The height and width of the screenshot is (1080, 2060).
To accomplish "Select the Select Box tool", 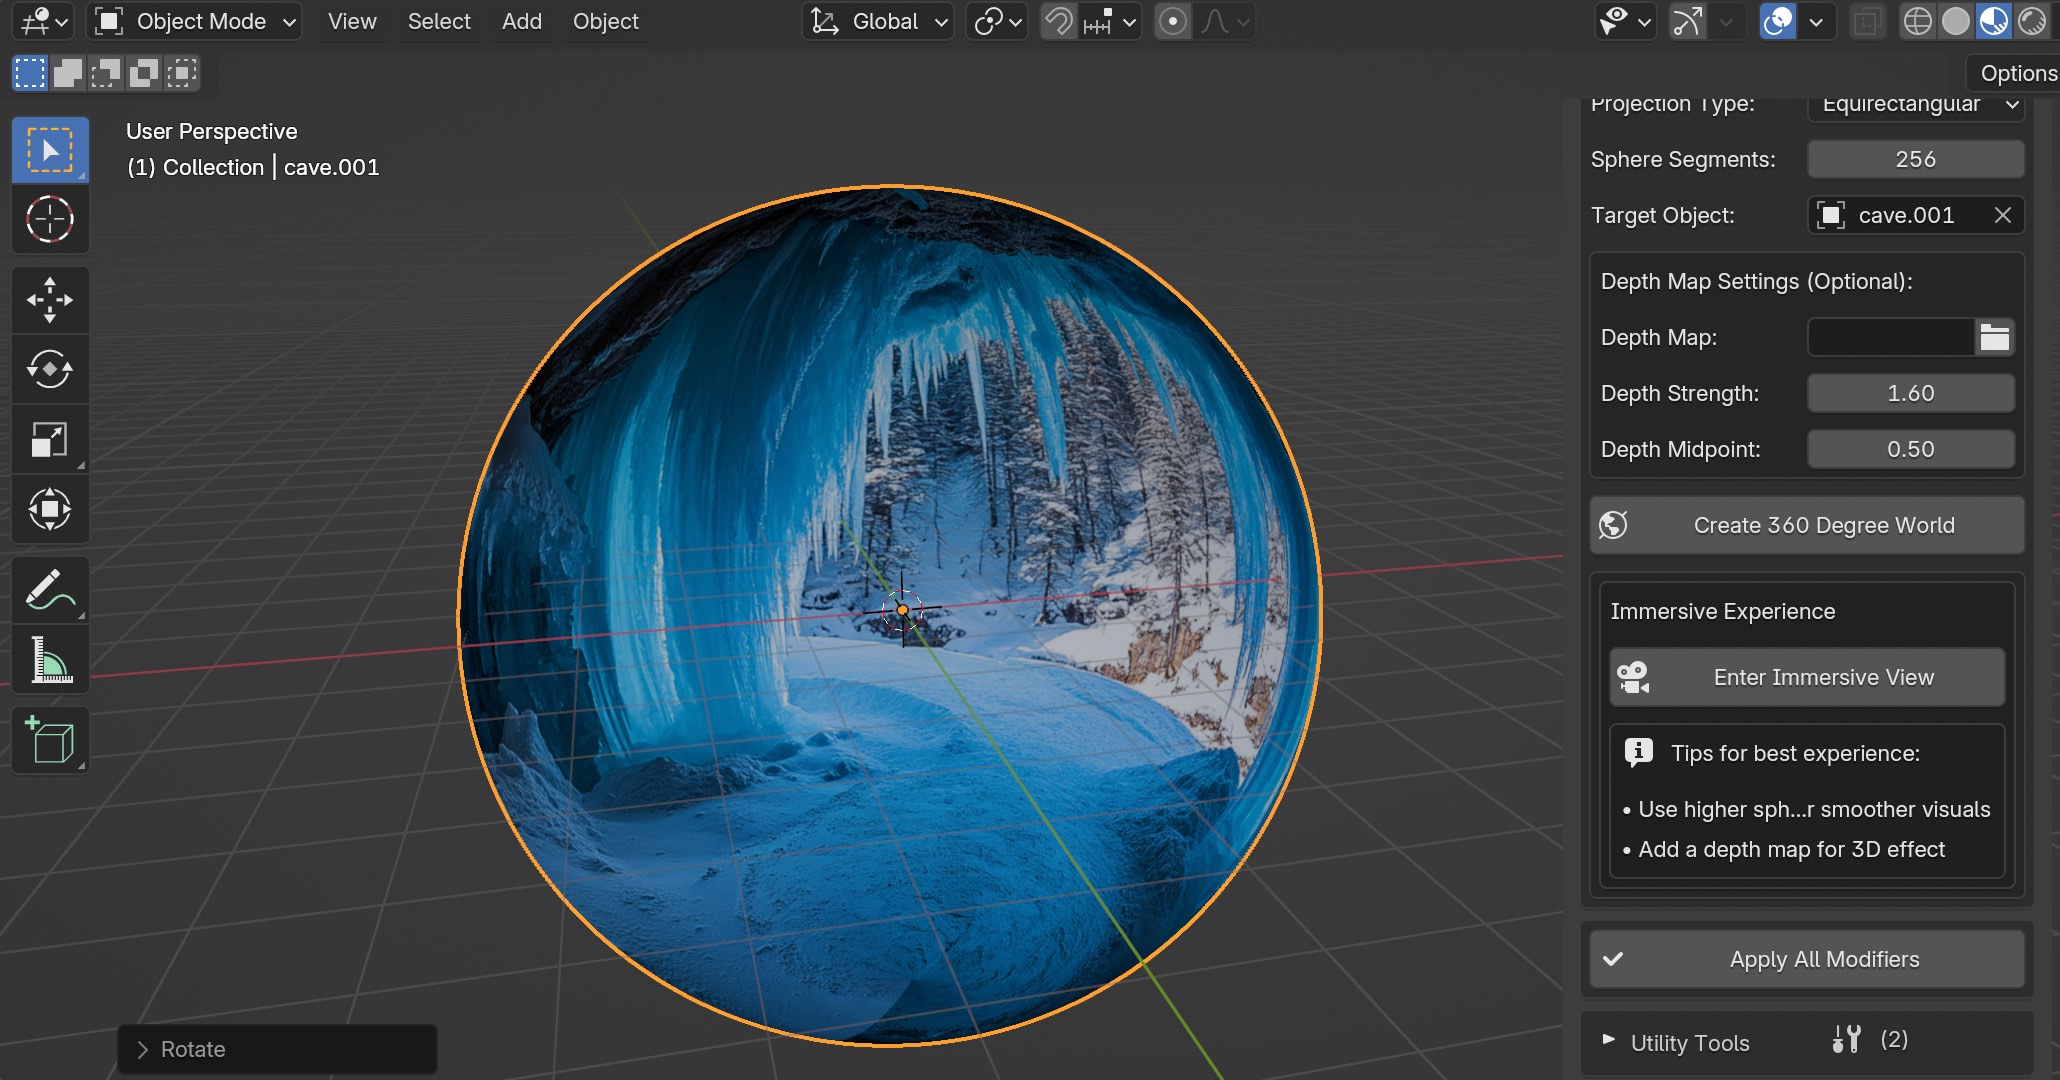I will point(50,151).
